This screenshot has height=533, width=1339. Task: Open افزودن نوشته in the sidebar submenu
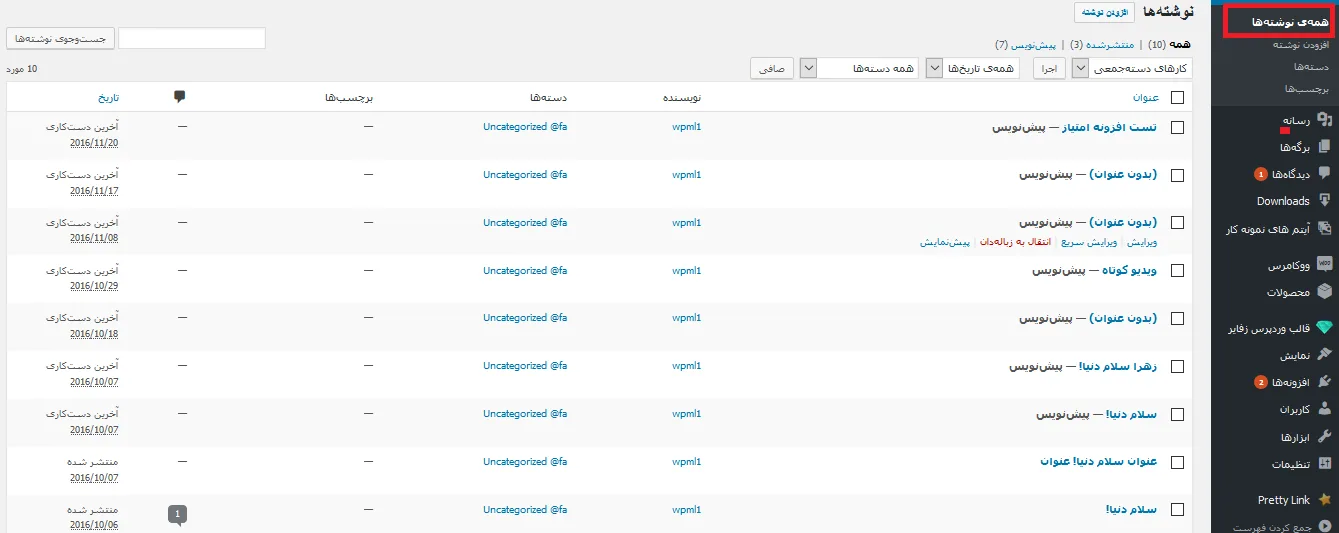[x=1300, y=45]
